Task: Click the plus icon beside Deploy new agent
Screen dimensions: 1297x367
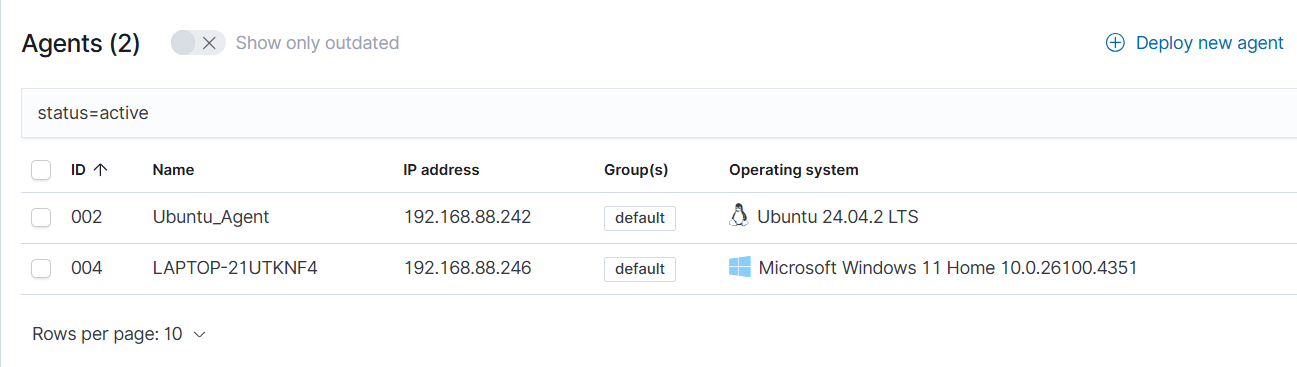Action: pyautogui.click(x=1115, y=43)
